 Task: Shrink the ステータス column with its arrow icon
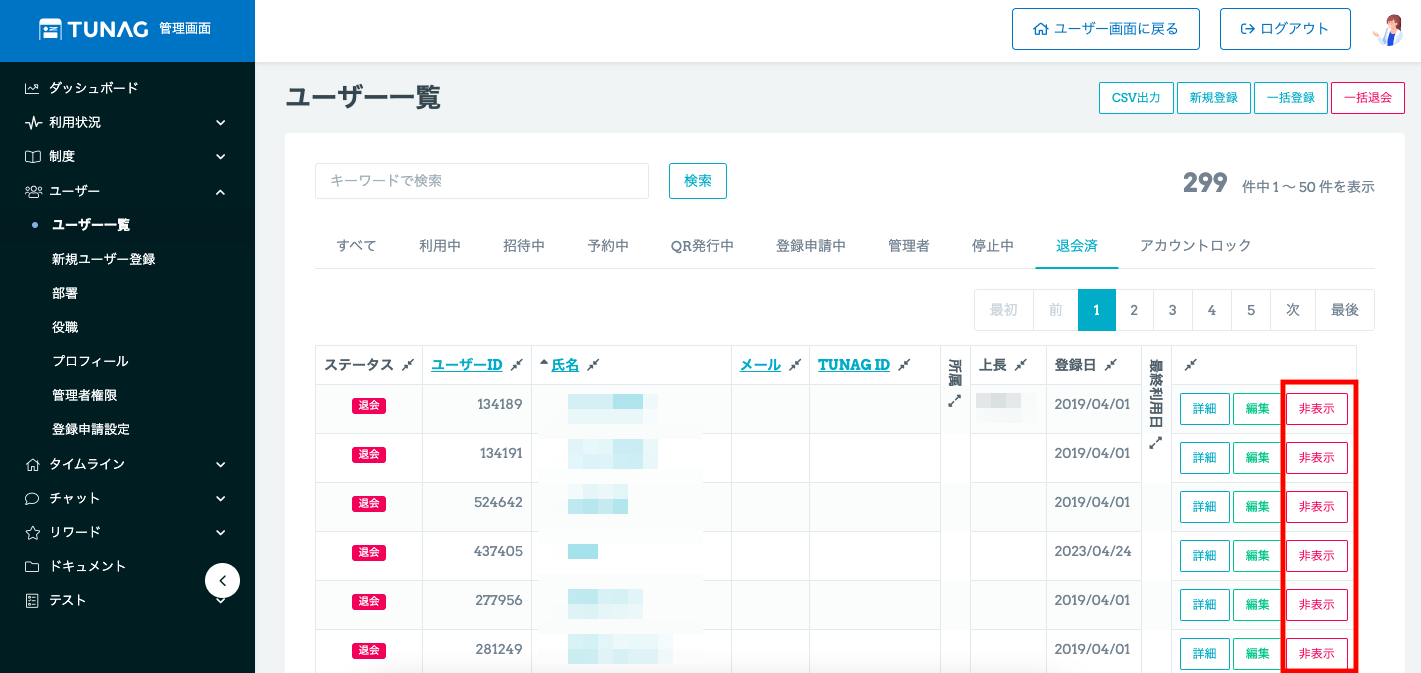[407, 366]
